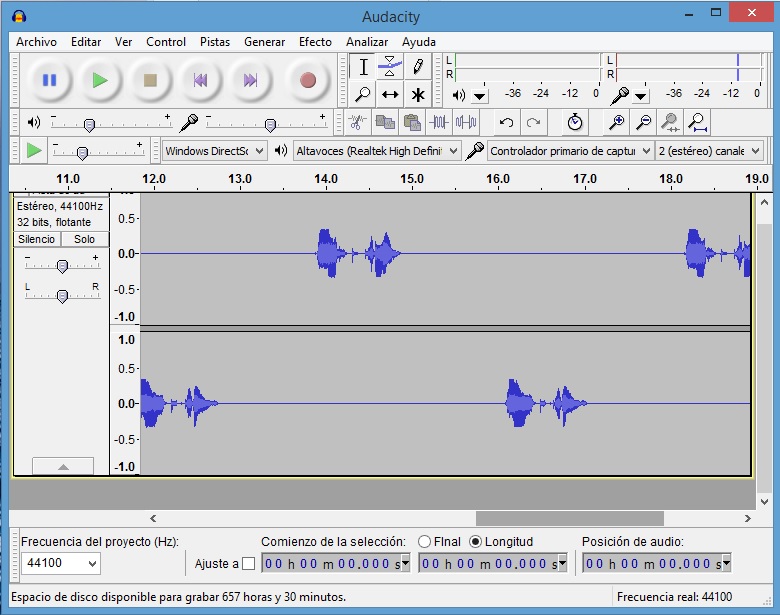The image size is (780, 615).
Task: Select the Final radio button
Action: click(424, 541)
